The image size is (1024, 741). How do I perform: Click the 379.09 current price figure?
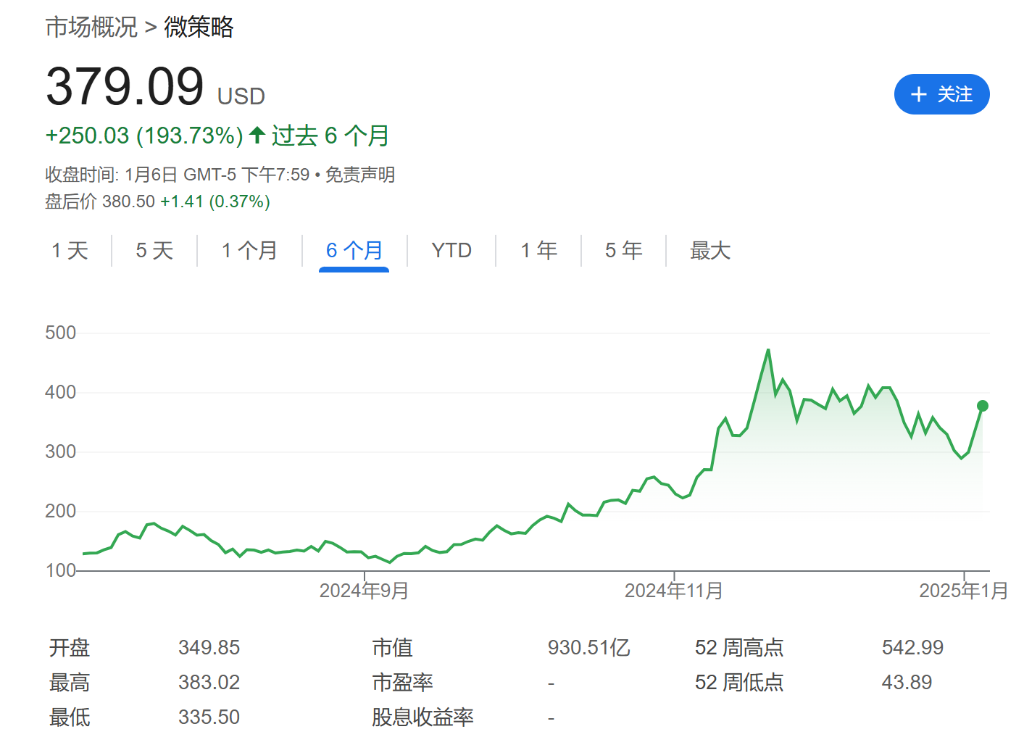(x=125, y=88)
